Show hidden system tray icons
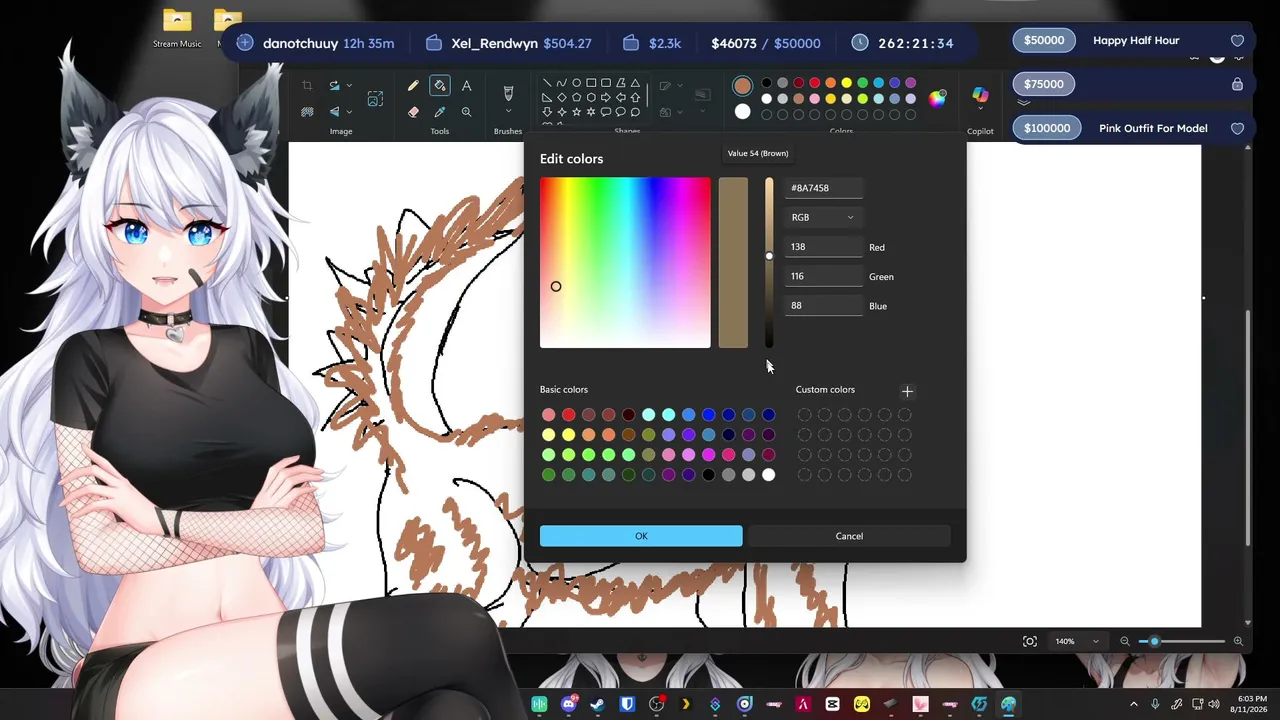The width and height of the screenshot is (1280, 720). (x=1133, y=704)
